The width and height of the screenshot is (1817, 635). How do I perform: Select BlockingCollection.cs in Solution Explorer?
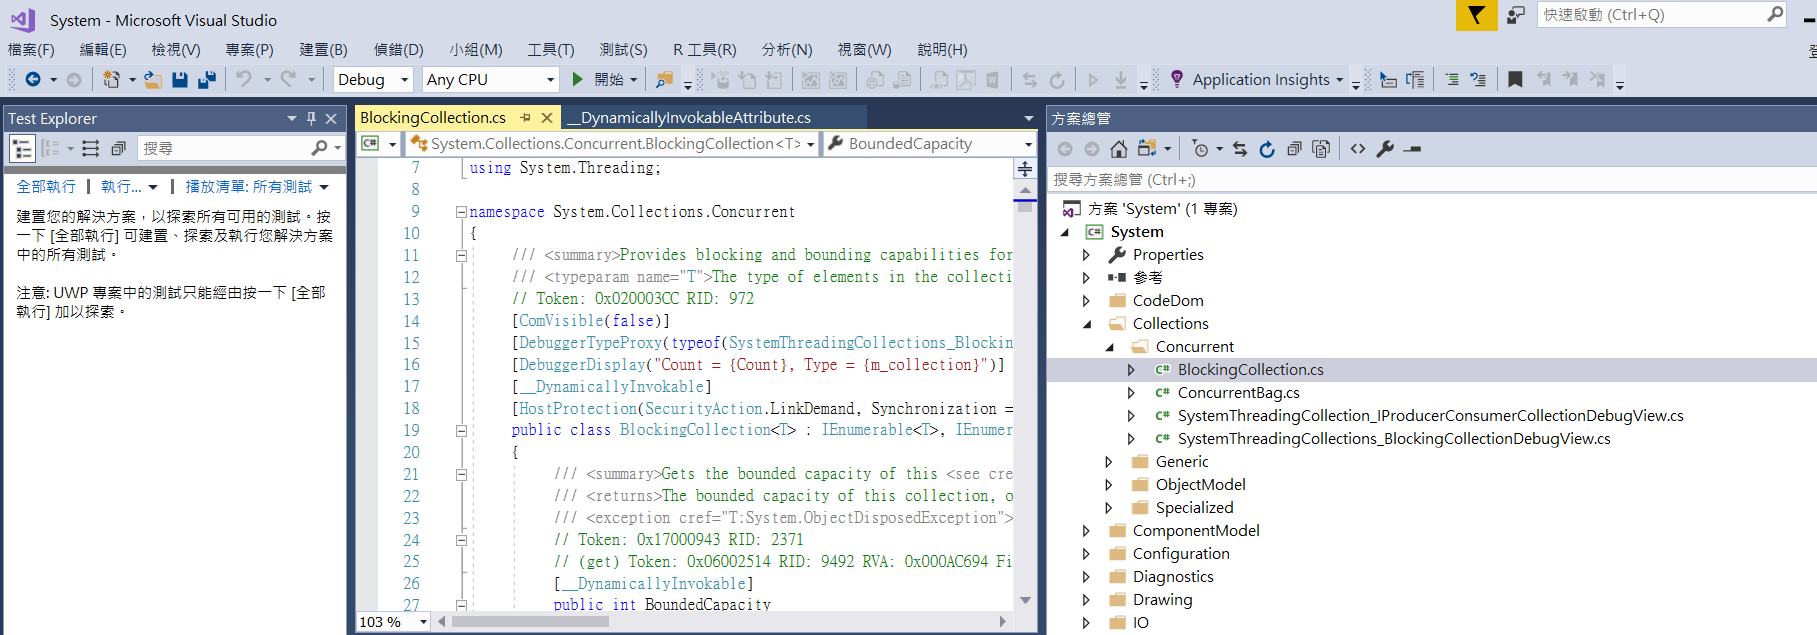1250,370
